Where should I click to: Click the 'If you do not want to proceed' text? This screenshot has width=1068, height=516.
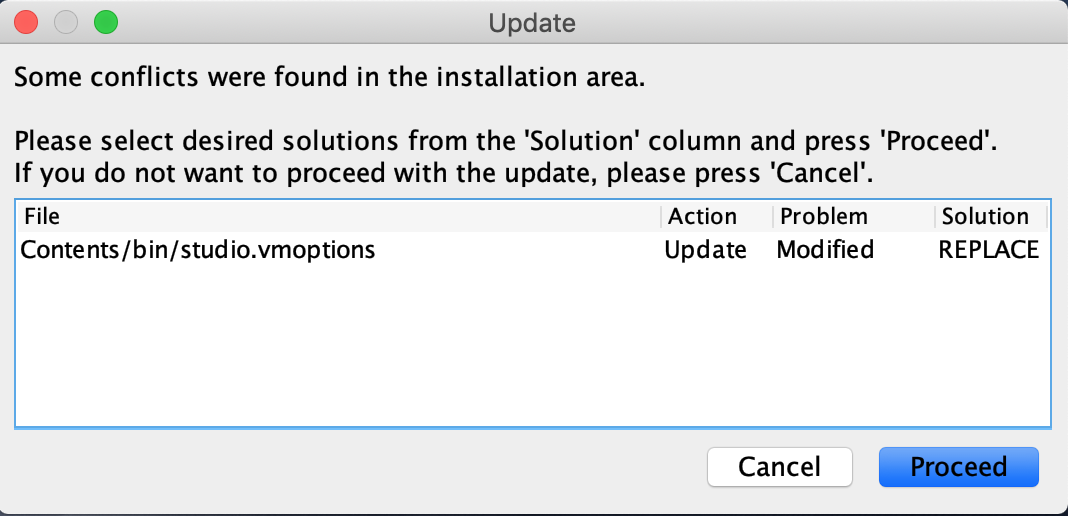click(444, 173)
